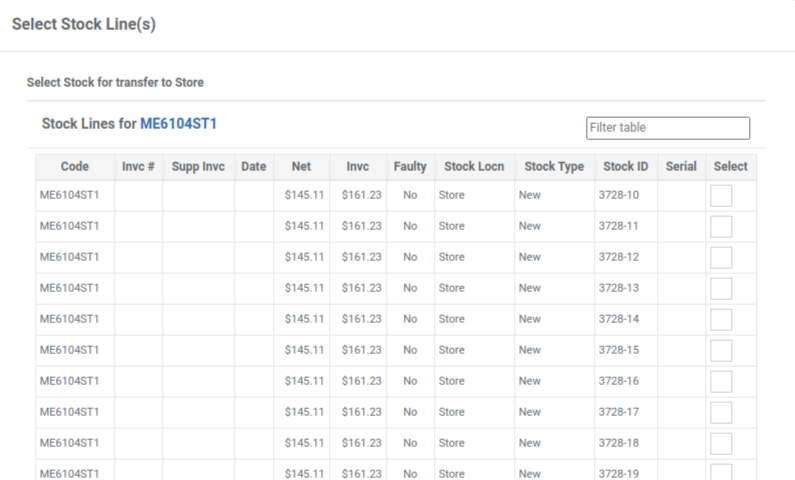Select stock line 3728-13 checkbox
The width and height of the screenshot is (795, 480).
click(720, 288)
